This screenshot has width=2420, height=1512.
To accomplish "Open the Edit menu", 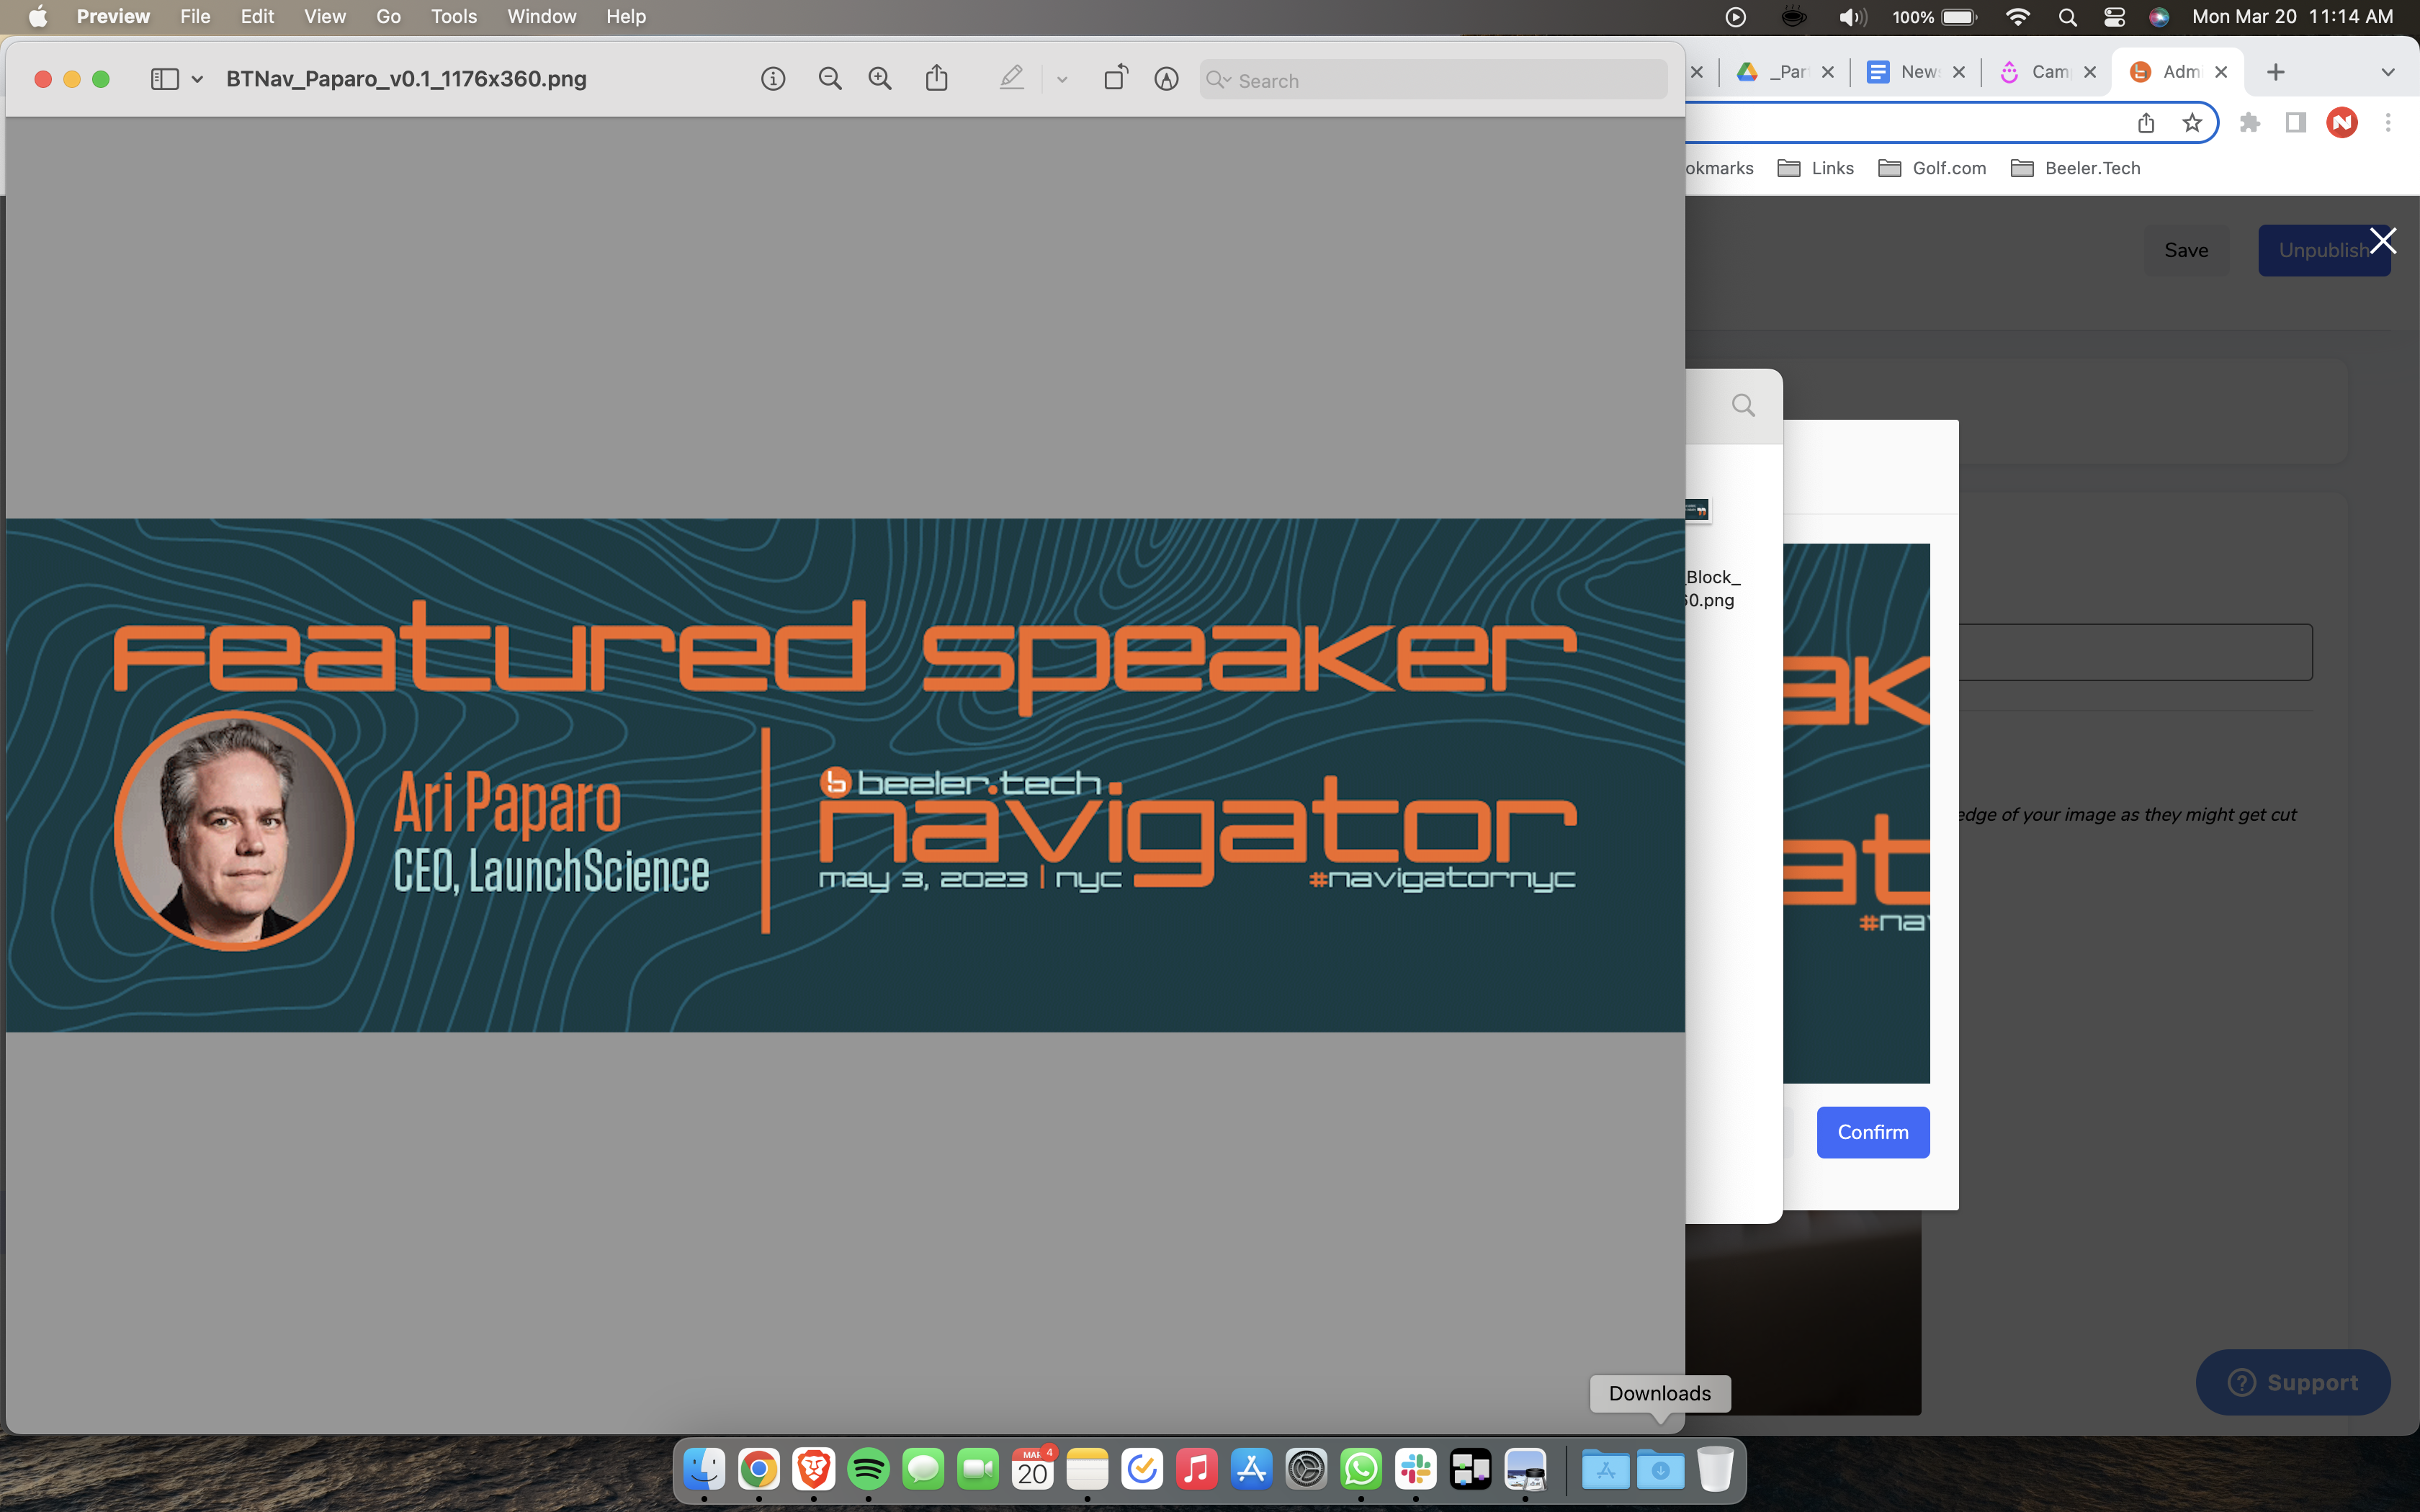I will tap(257, 16).
